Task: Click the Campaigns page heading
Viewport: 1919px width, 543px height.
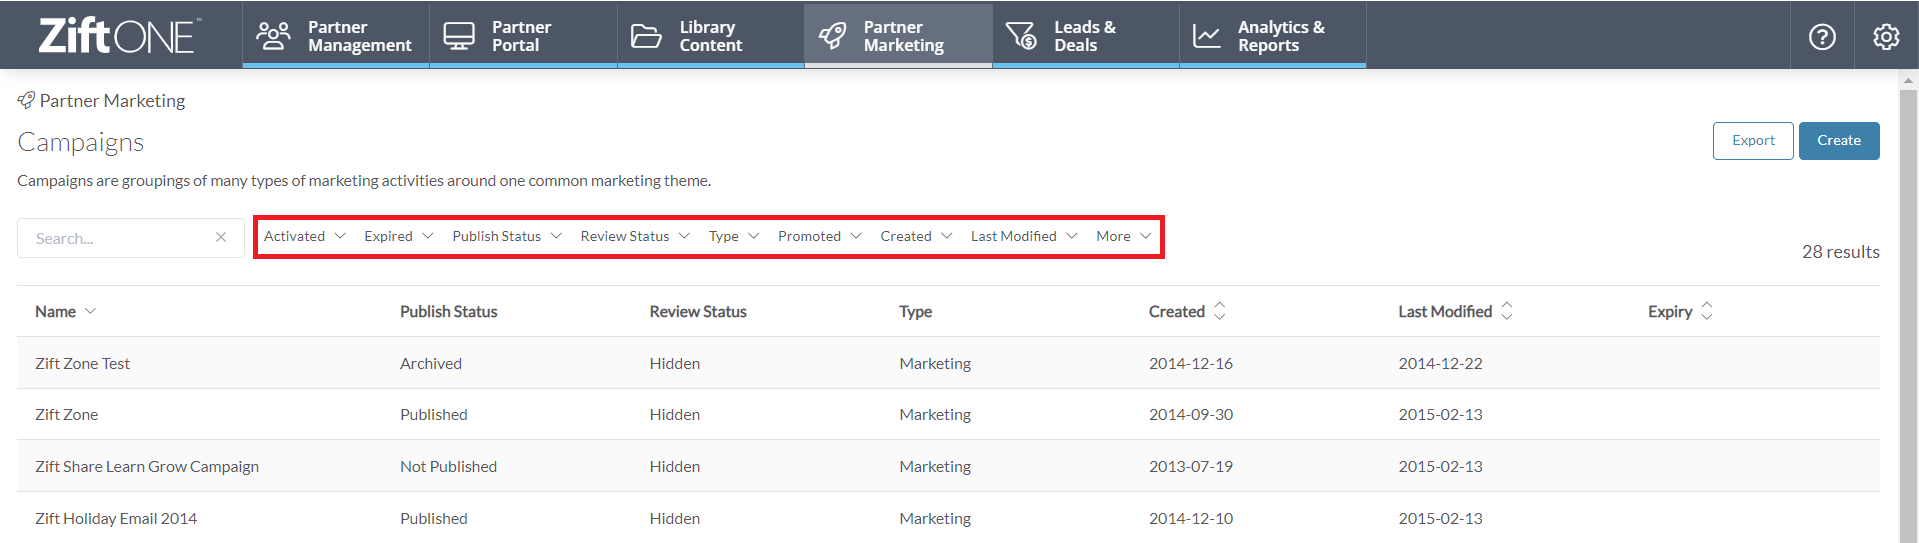Action: [x=81, y=142]
